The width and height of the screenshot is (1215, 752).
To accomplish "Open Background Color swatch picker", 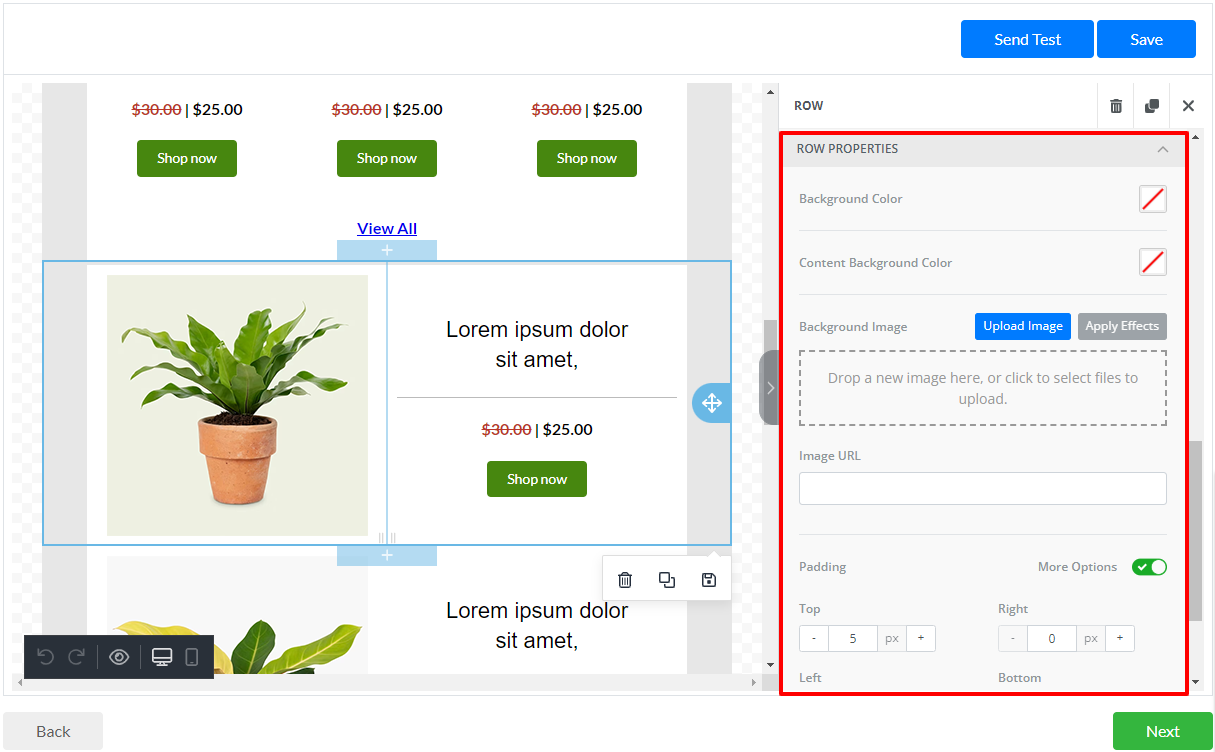I will tap(1152, 199).
